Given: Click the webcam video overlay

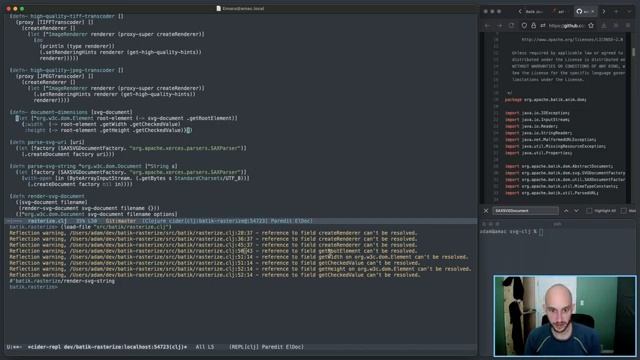Looking at the screenshot, I should 565,316.
